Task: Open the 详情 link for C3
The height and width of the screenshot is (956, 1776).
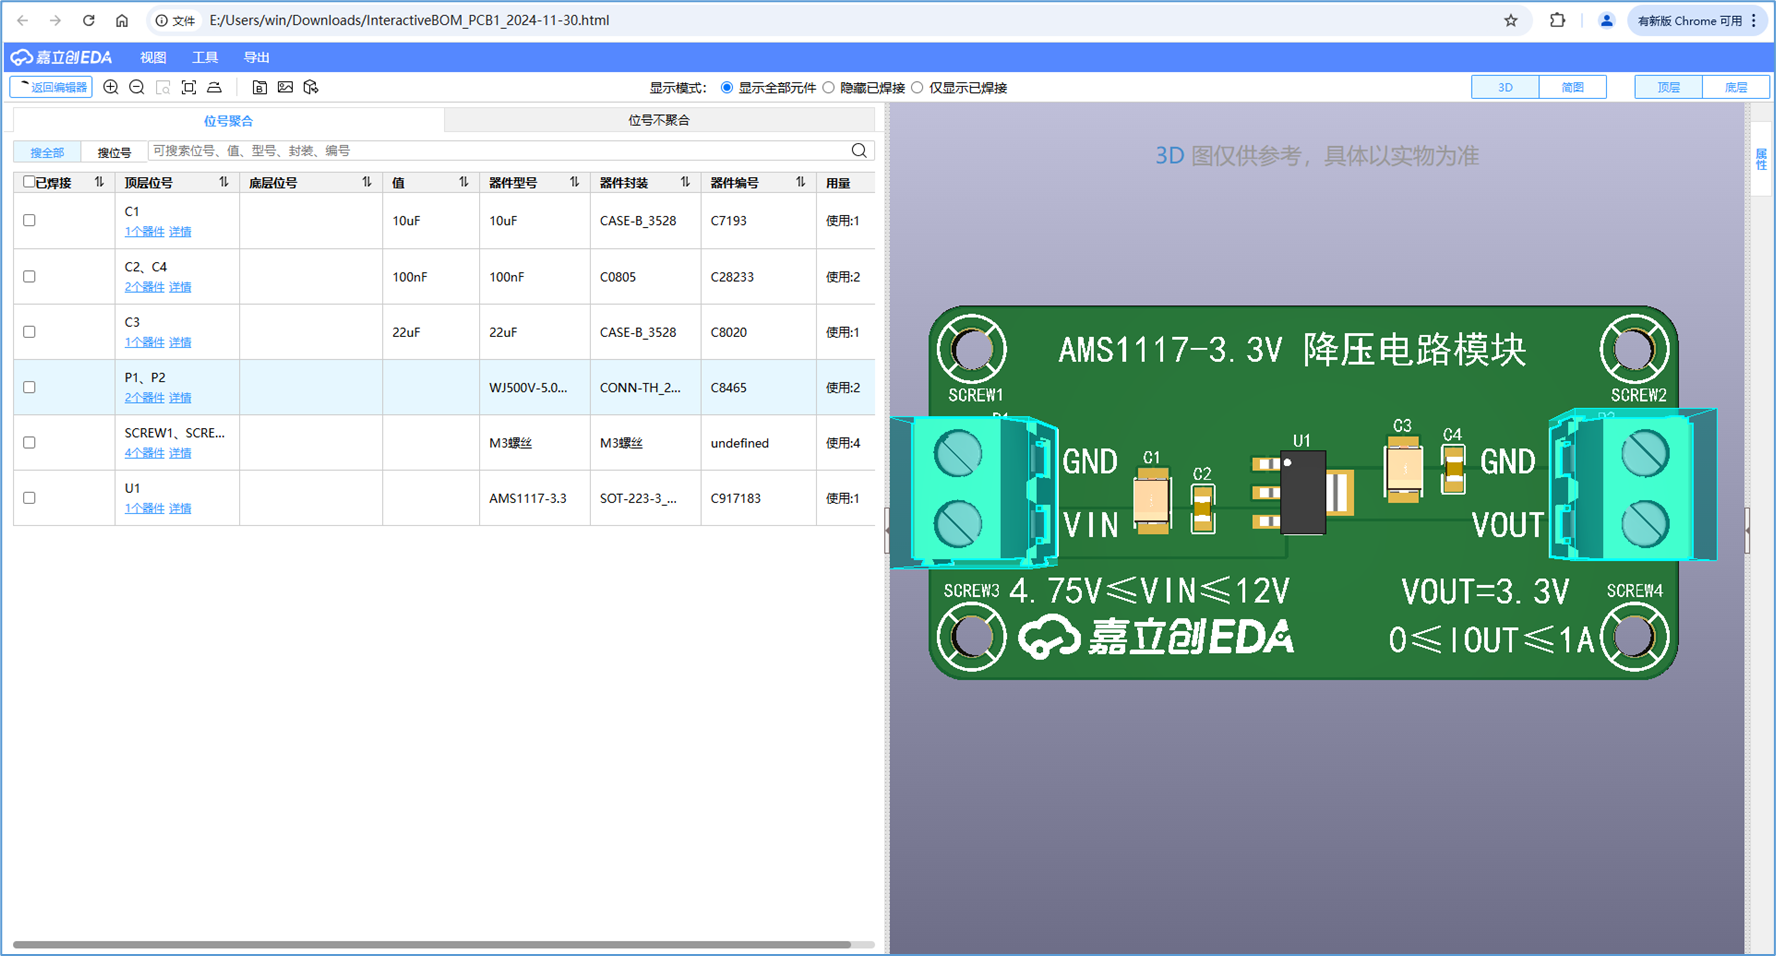Action: pos(180,342)
